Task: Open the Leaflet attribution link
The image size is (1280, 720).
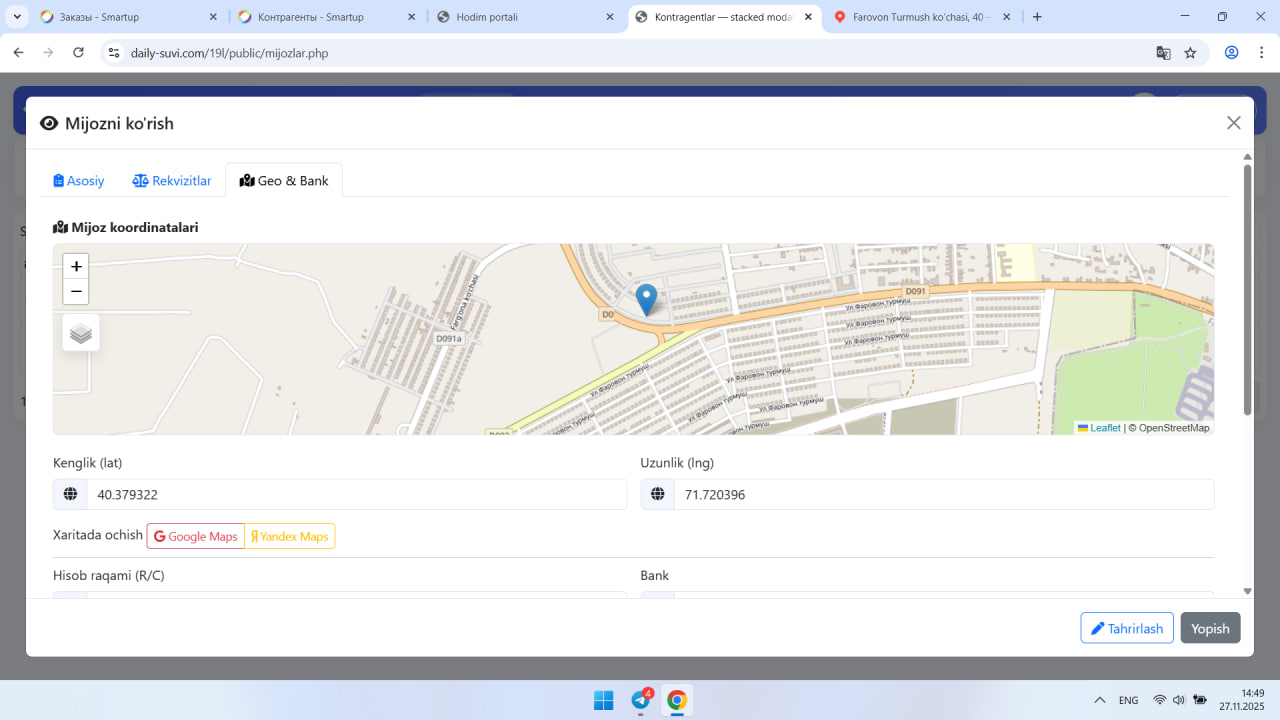Action: click(1099, 428)
